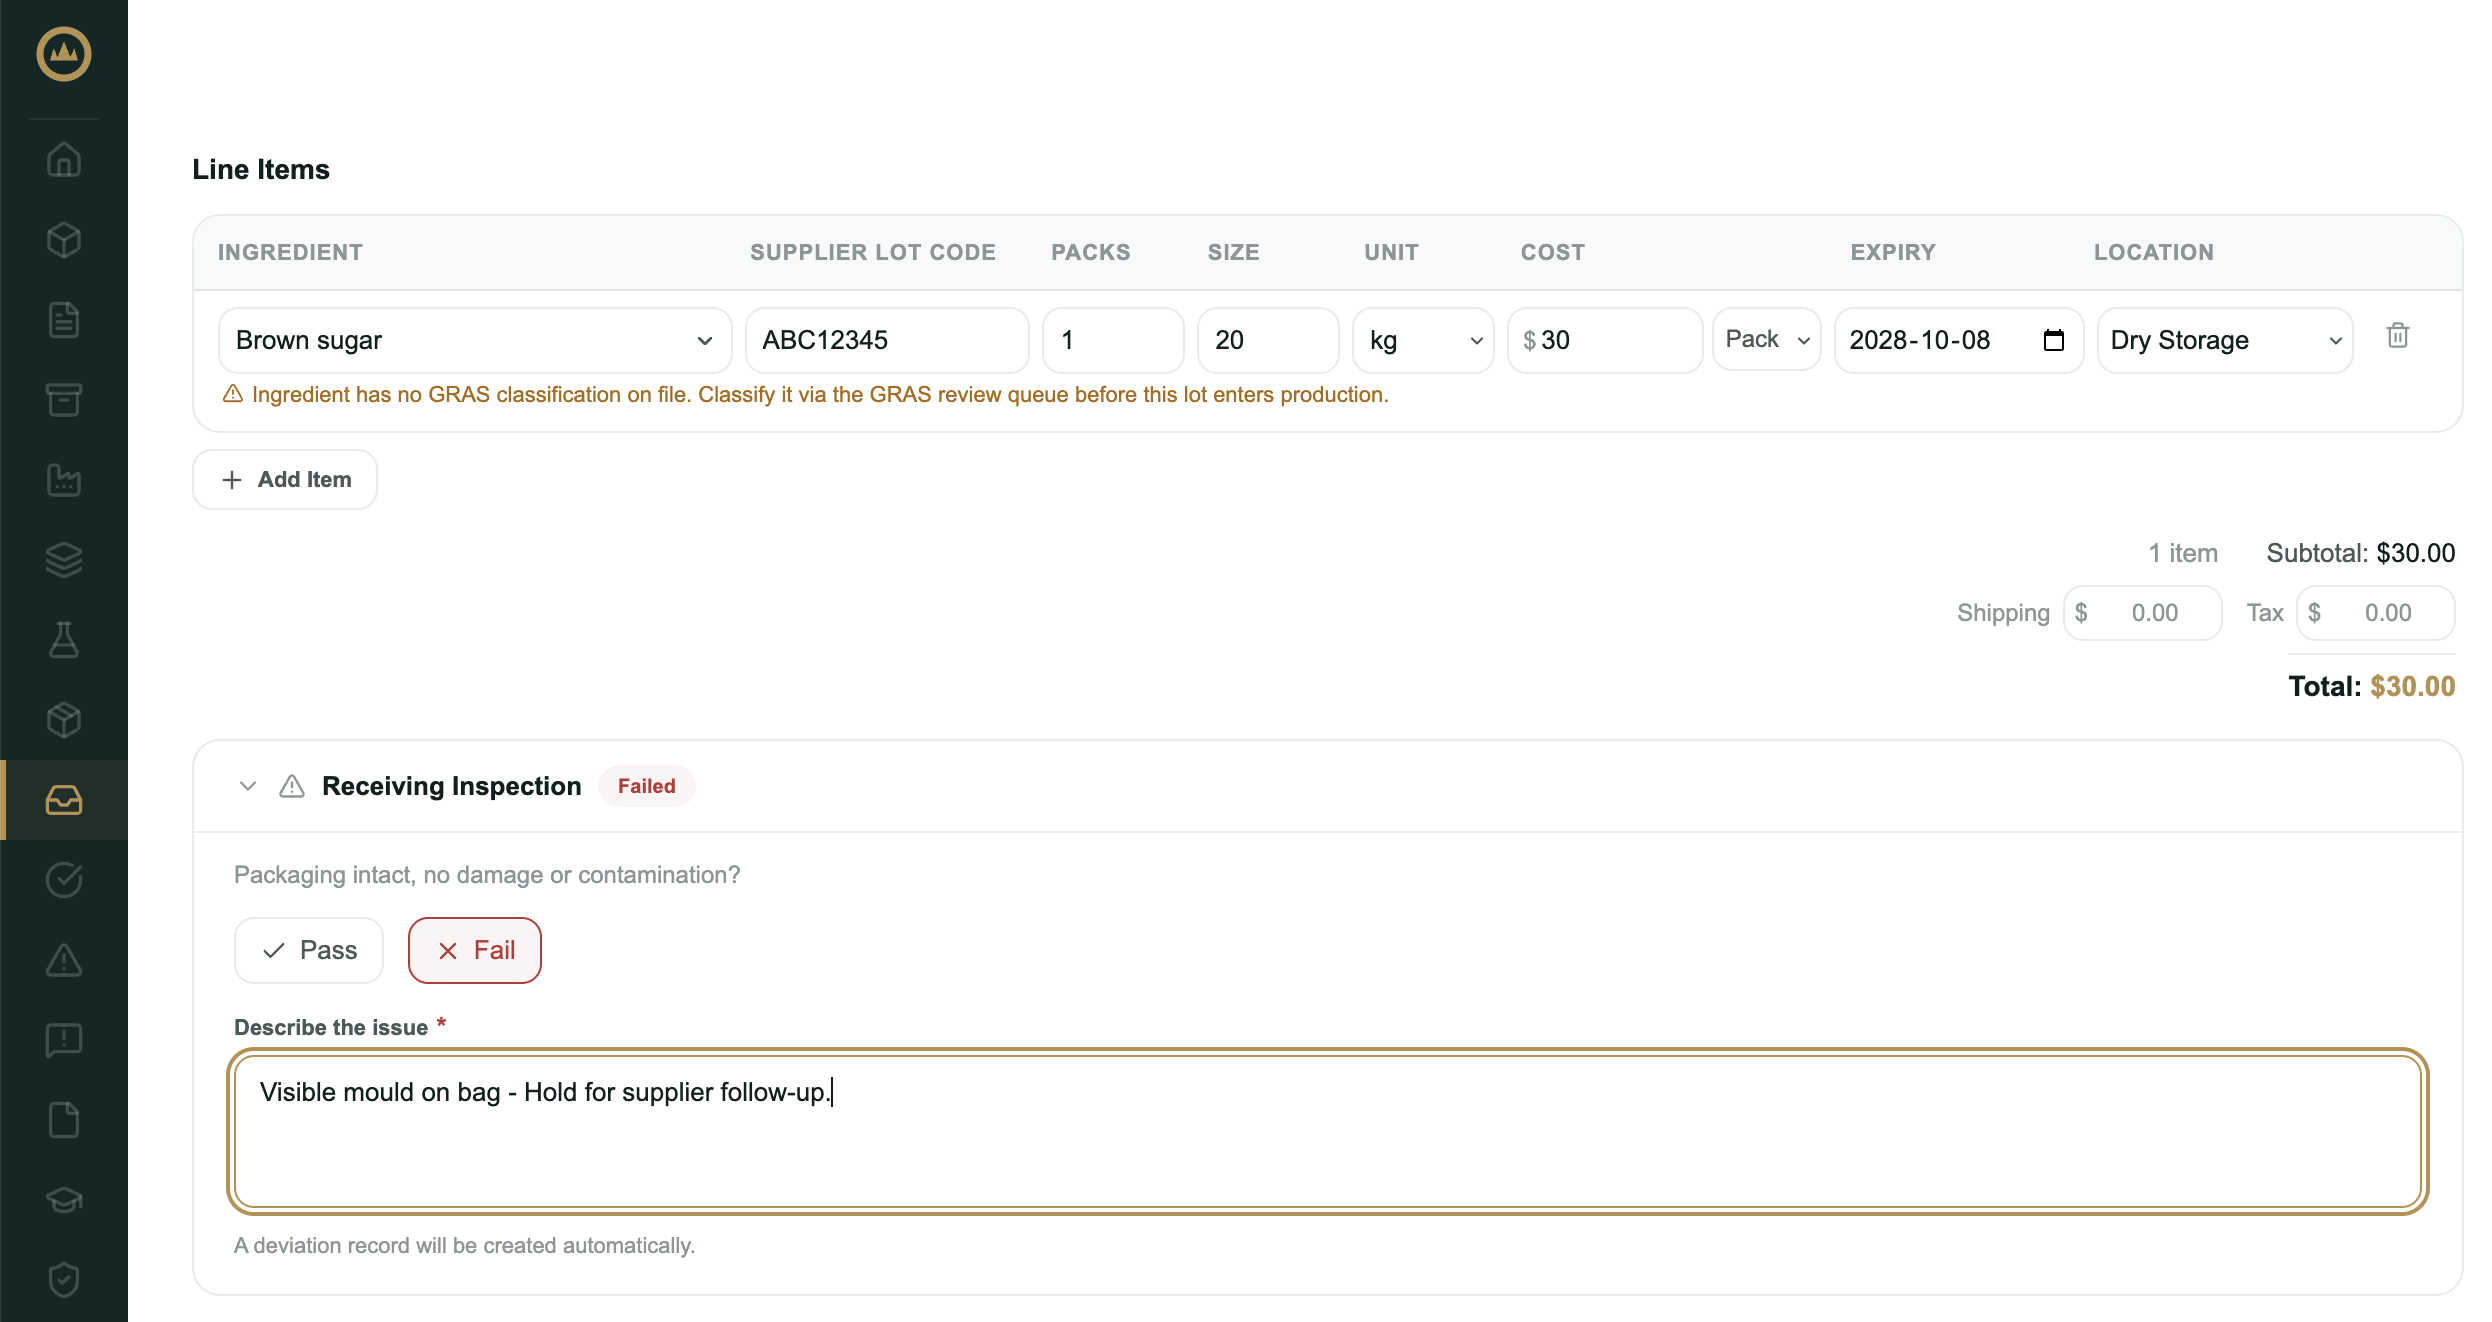Click the SUPPLIER LOT CODE column header
2492x1322 pixels.
[873, 252]
